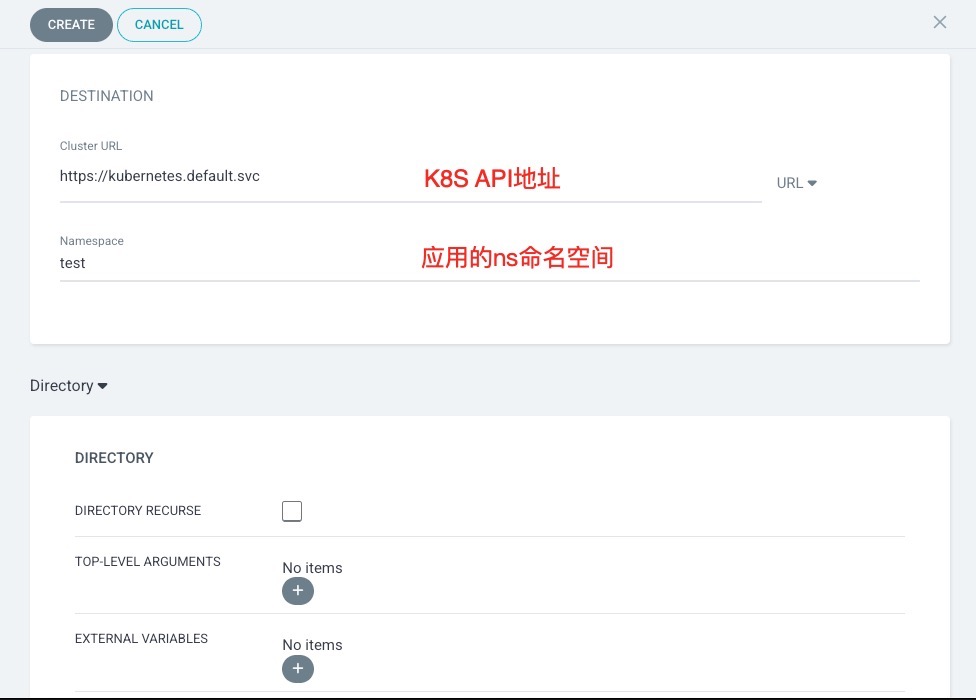Click the EXTERNAL VARIABLES label
This screenshot has height=700, width=976.
141,639
